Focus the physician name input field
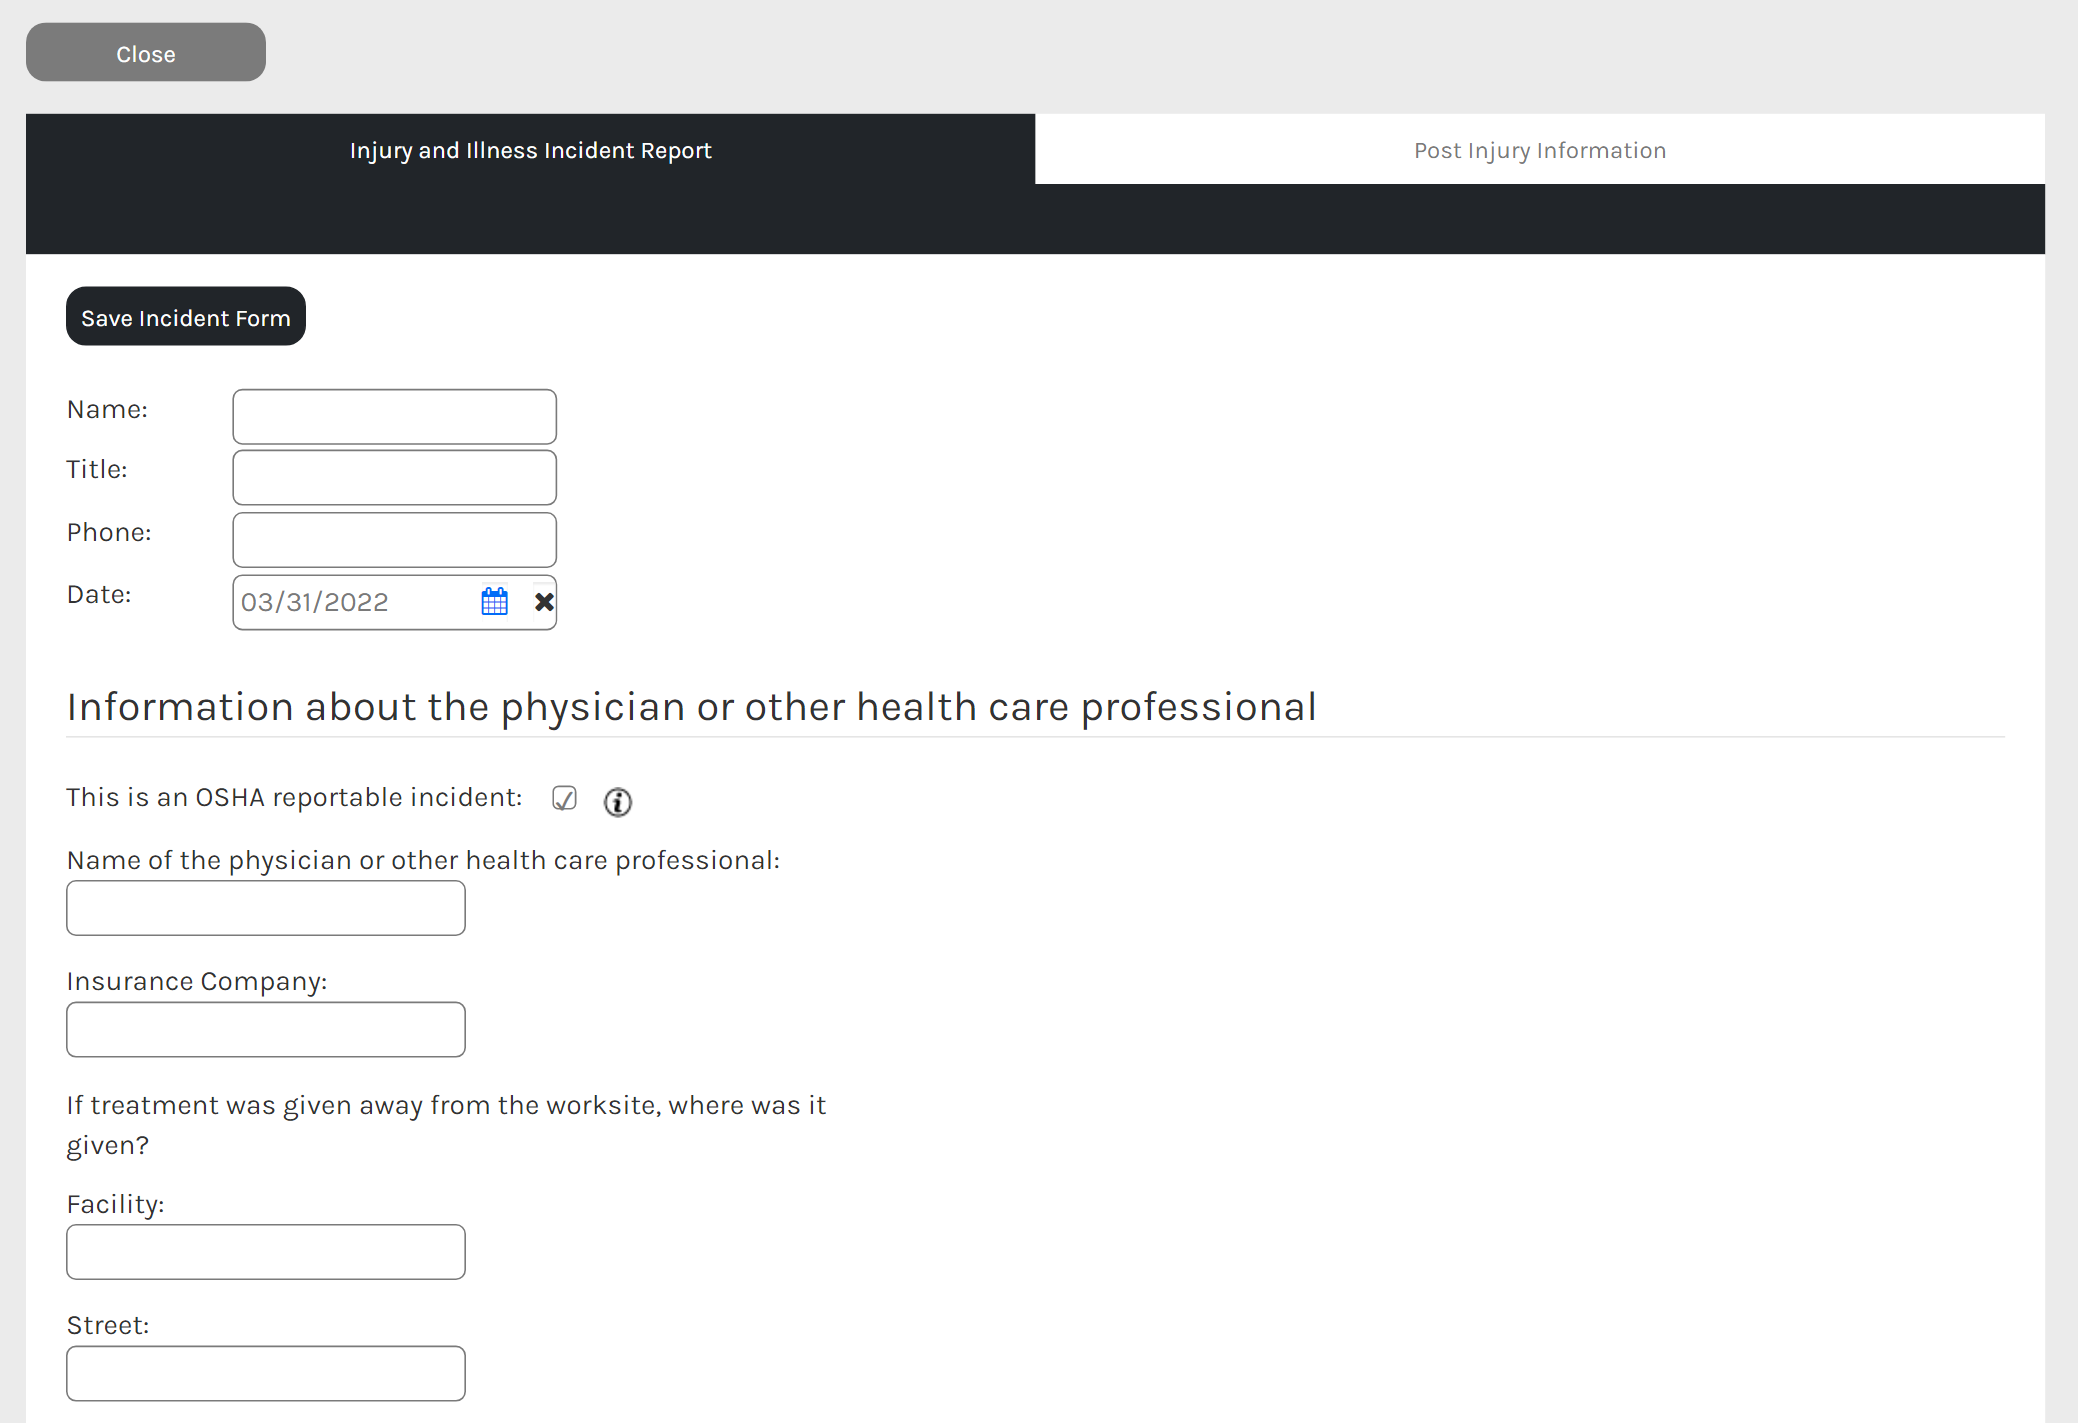2078x1423 pixels. click(266, 908)
